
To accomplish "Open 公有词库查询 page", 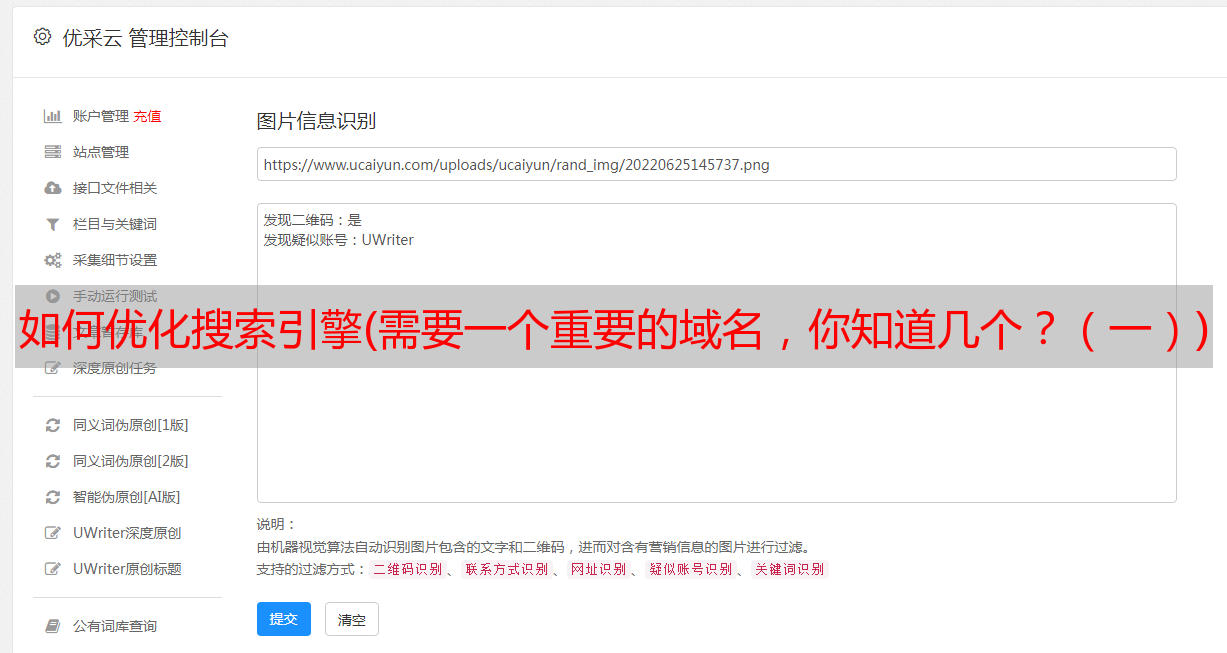I will [x=115, y=626].
